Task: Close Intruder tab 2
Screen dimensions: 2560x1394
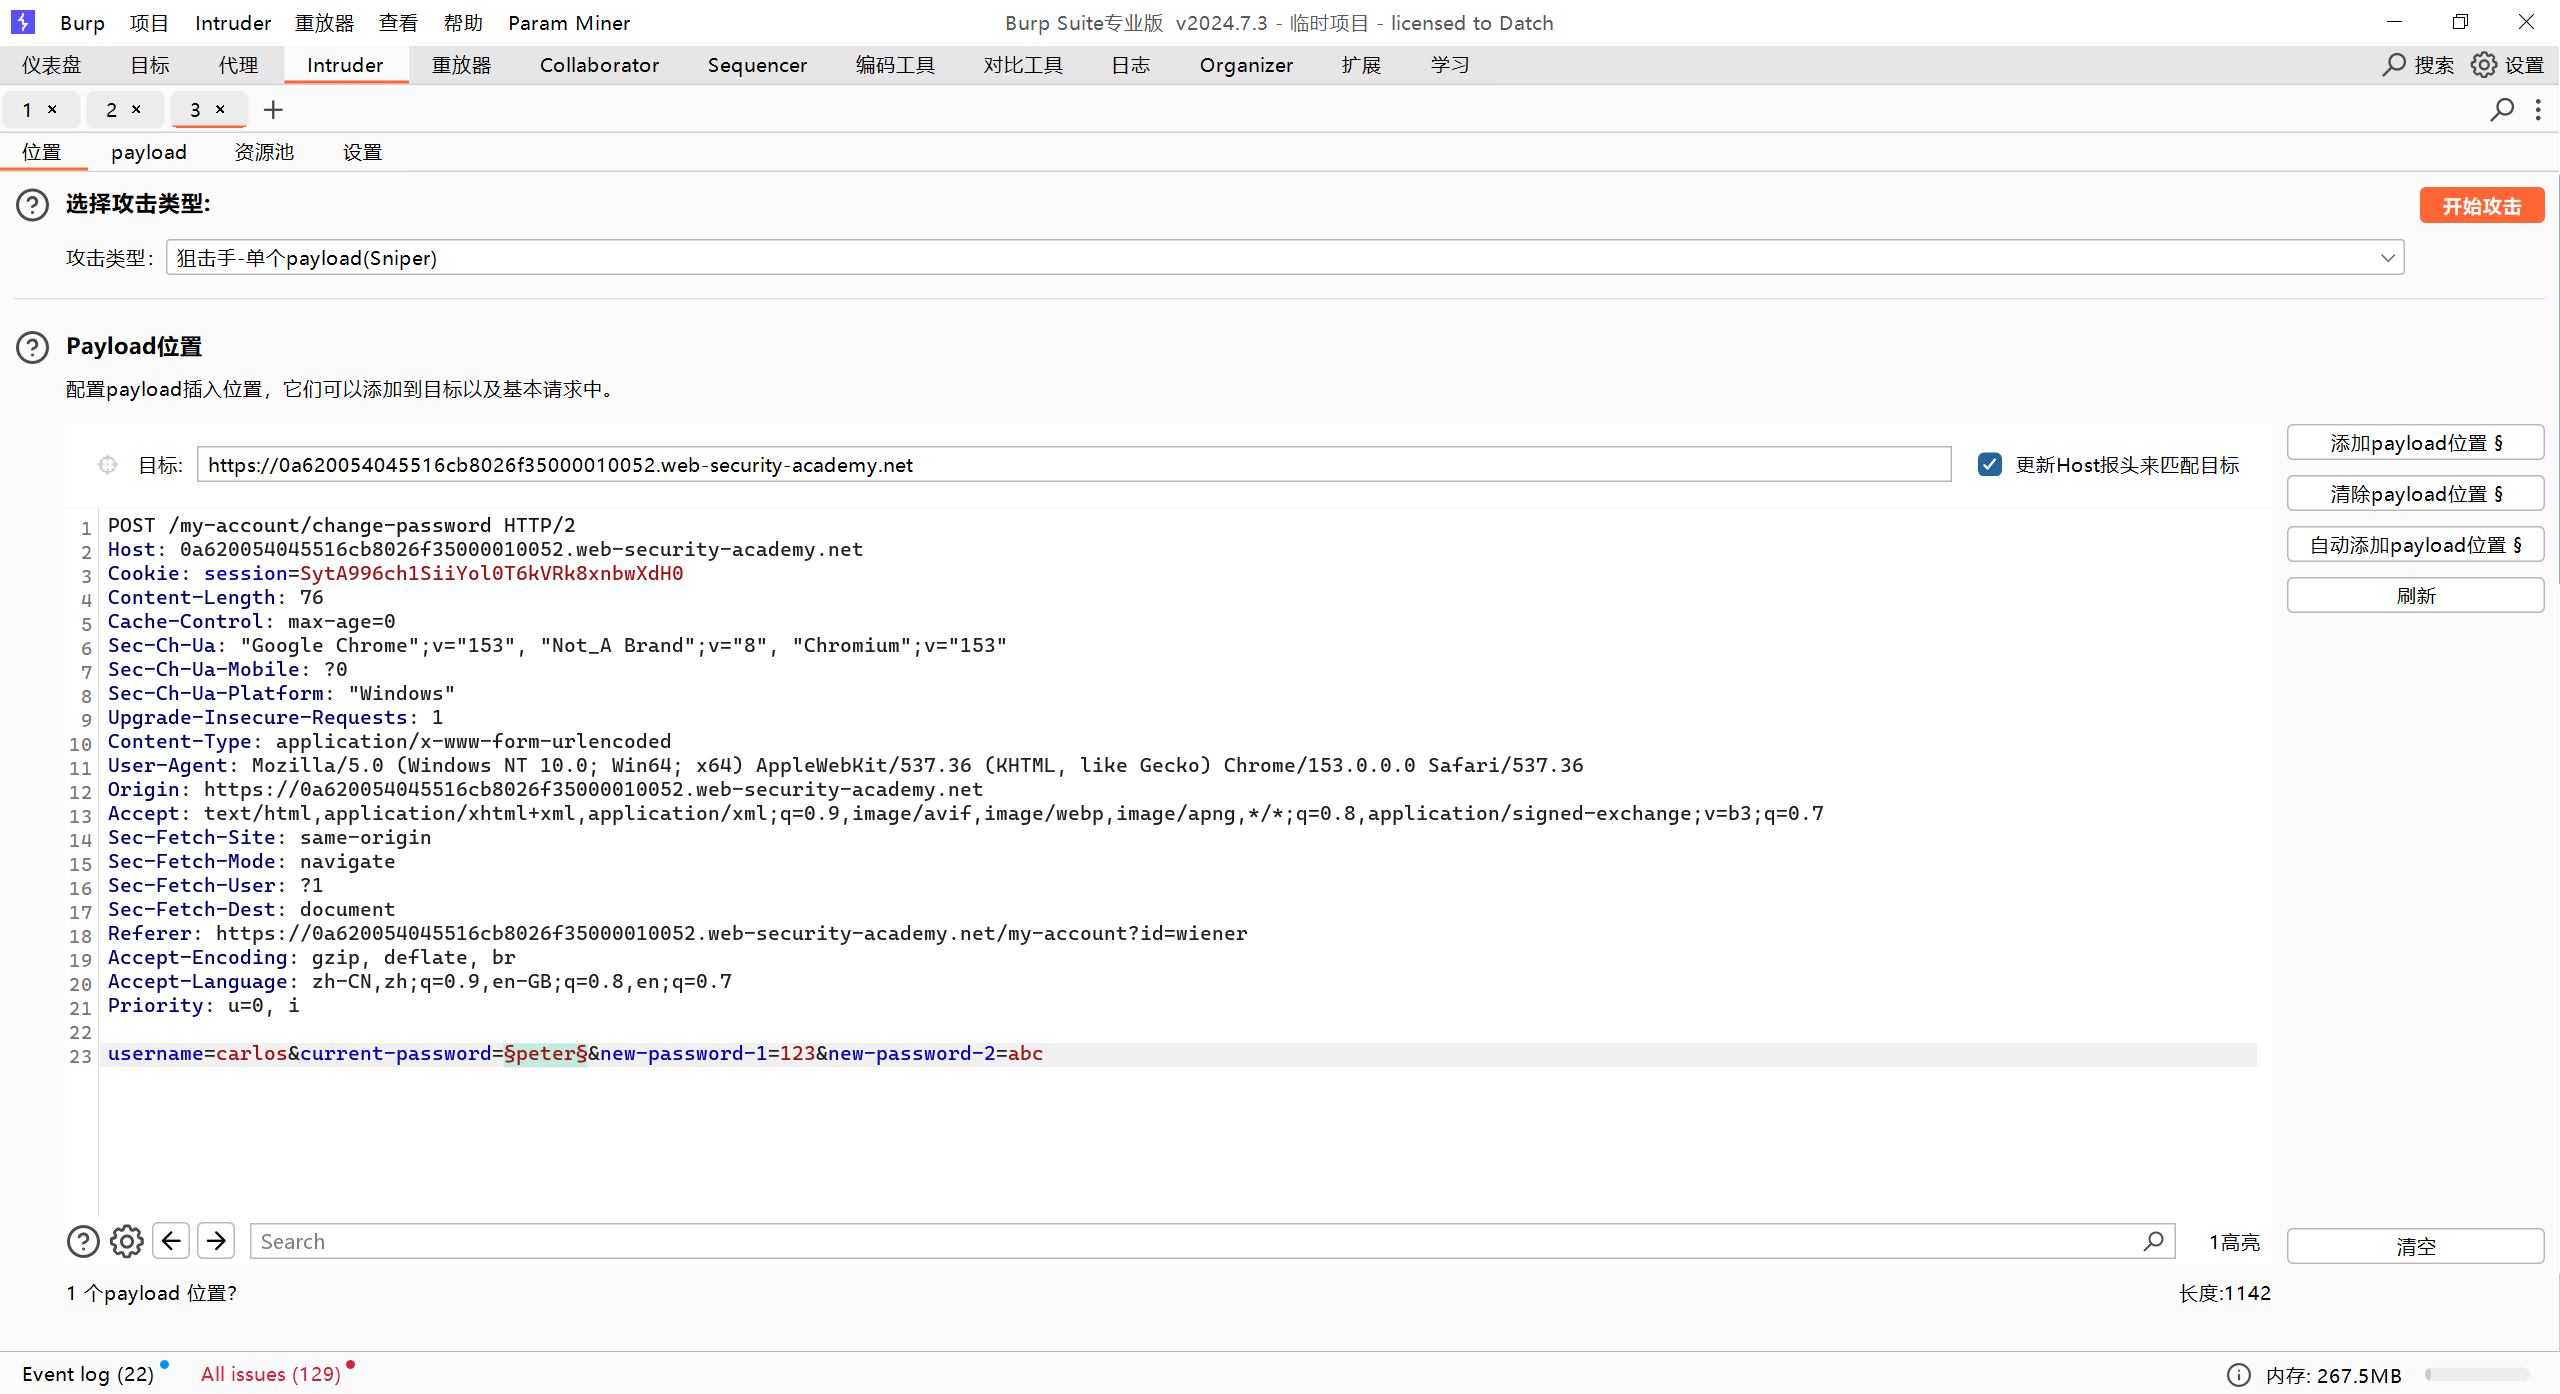Action: [136, 109]
